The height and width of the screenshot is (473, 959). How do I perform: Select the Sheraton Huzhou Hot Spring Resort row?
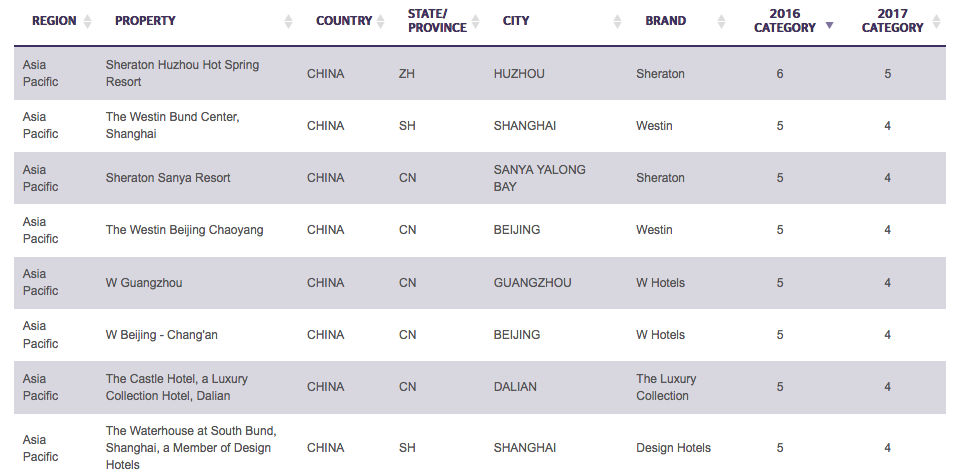tap(480, 73)
